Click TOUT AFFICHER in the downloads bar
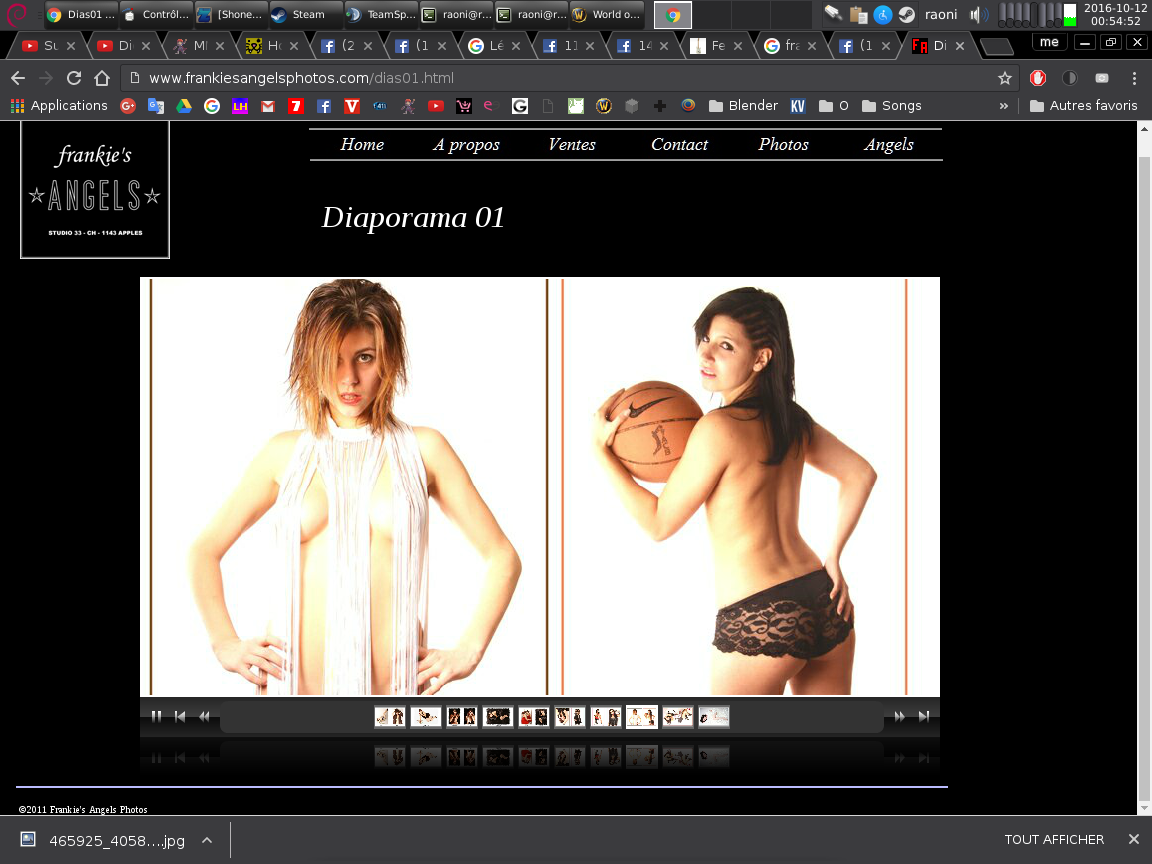The width and height of the screenshot is (1152, 864). click(x=1054, y=840)
